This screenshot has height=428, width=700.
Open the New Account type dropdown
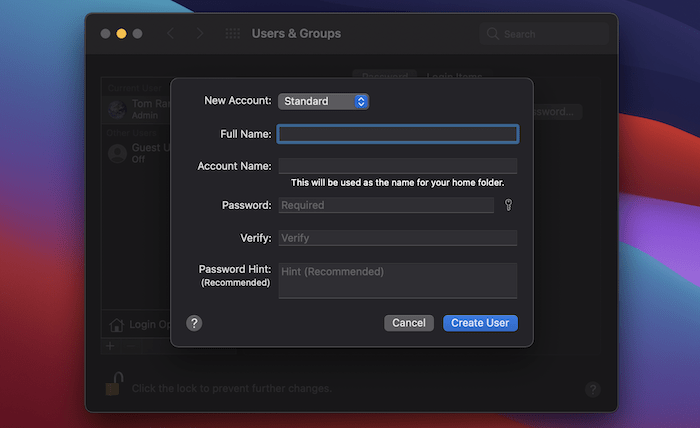click(x=323, y=101)
